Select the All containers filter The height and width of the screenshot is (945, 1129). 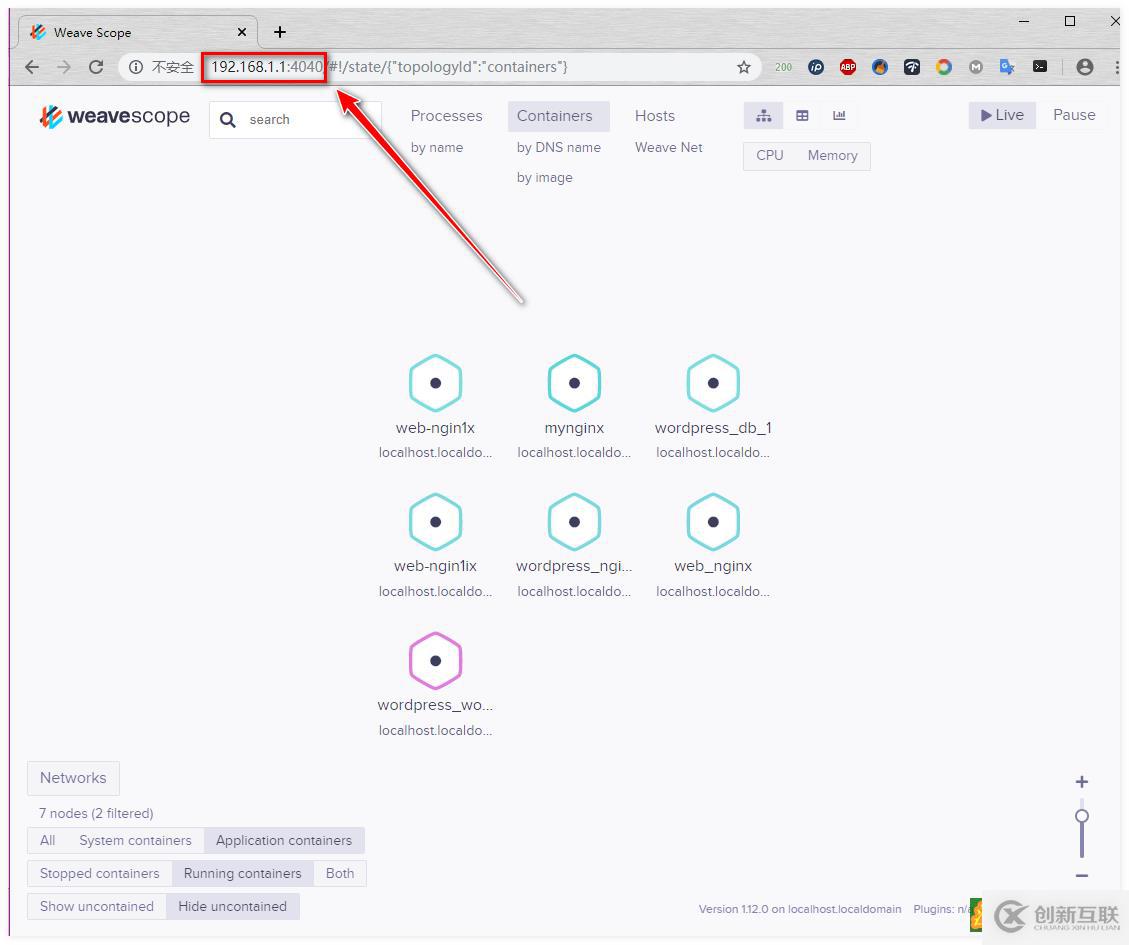click(x=48, y=841)
